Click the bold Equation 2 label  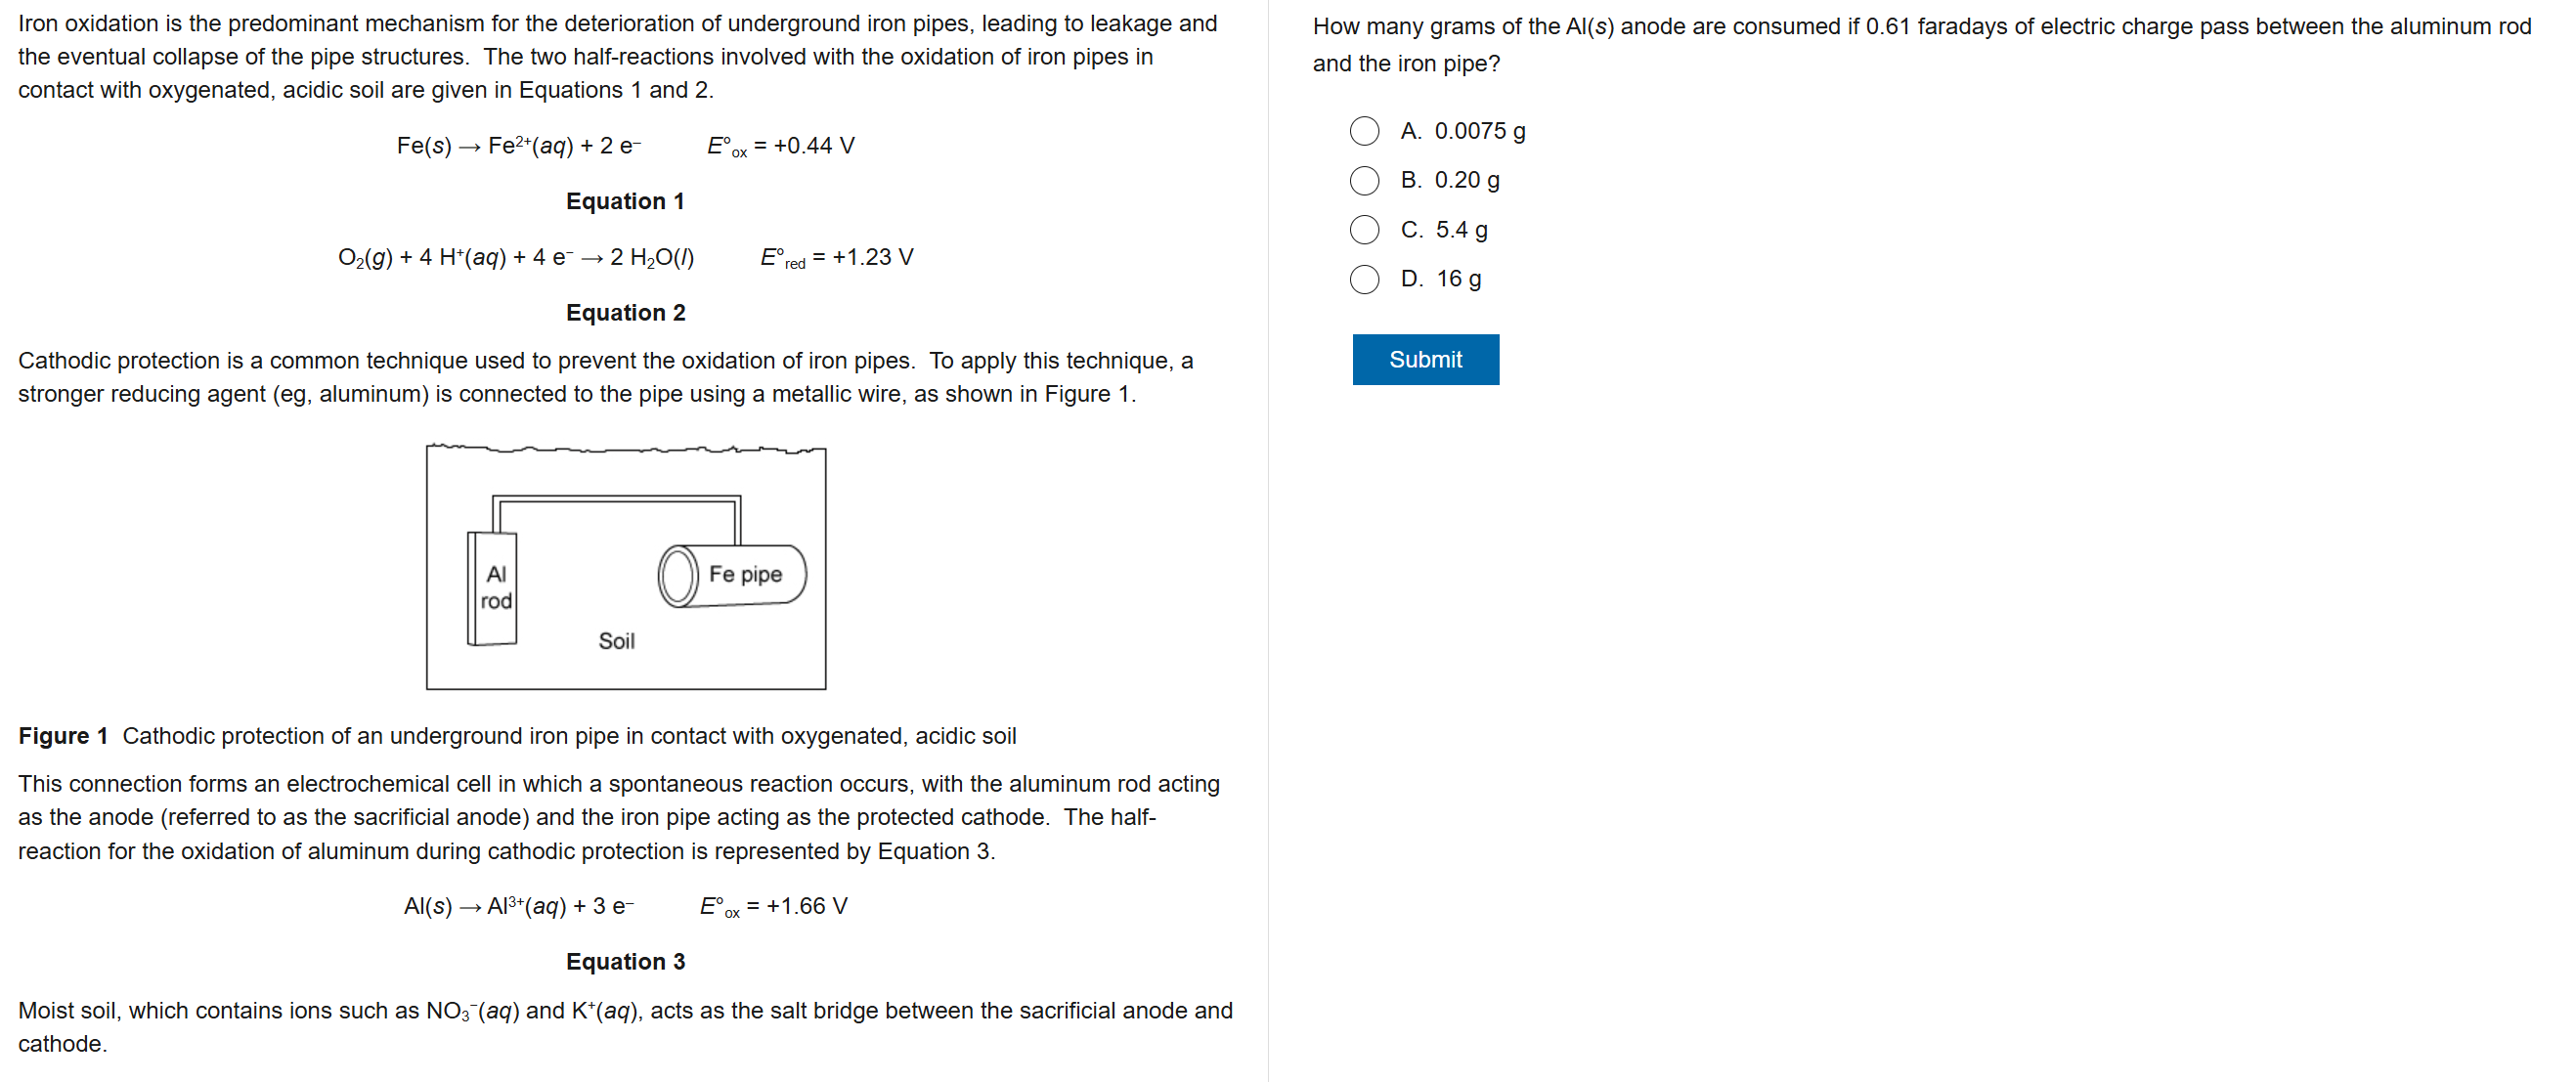click(625, 313)
